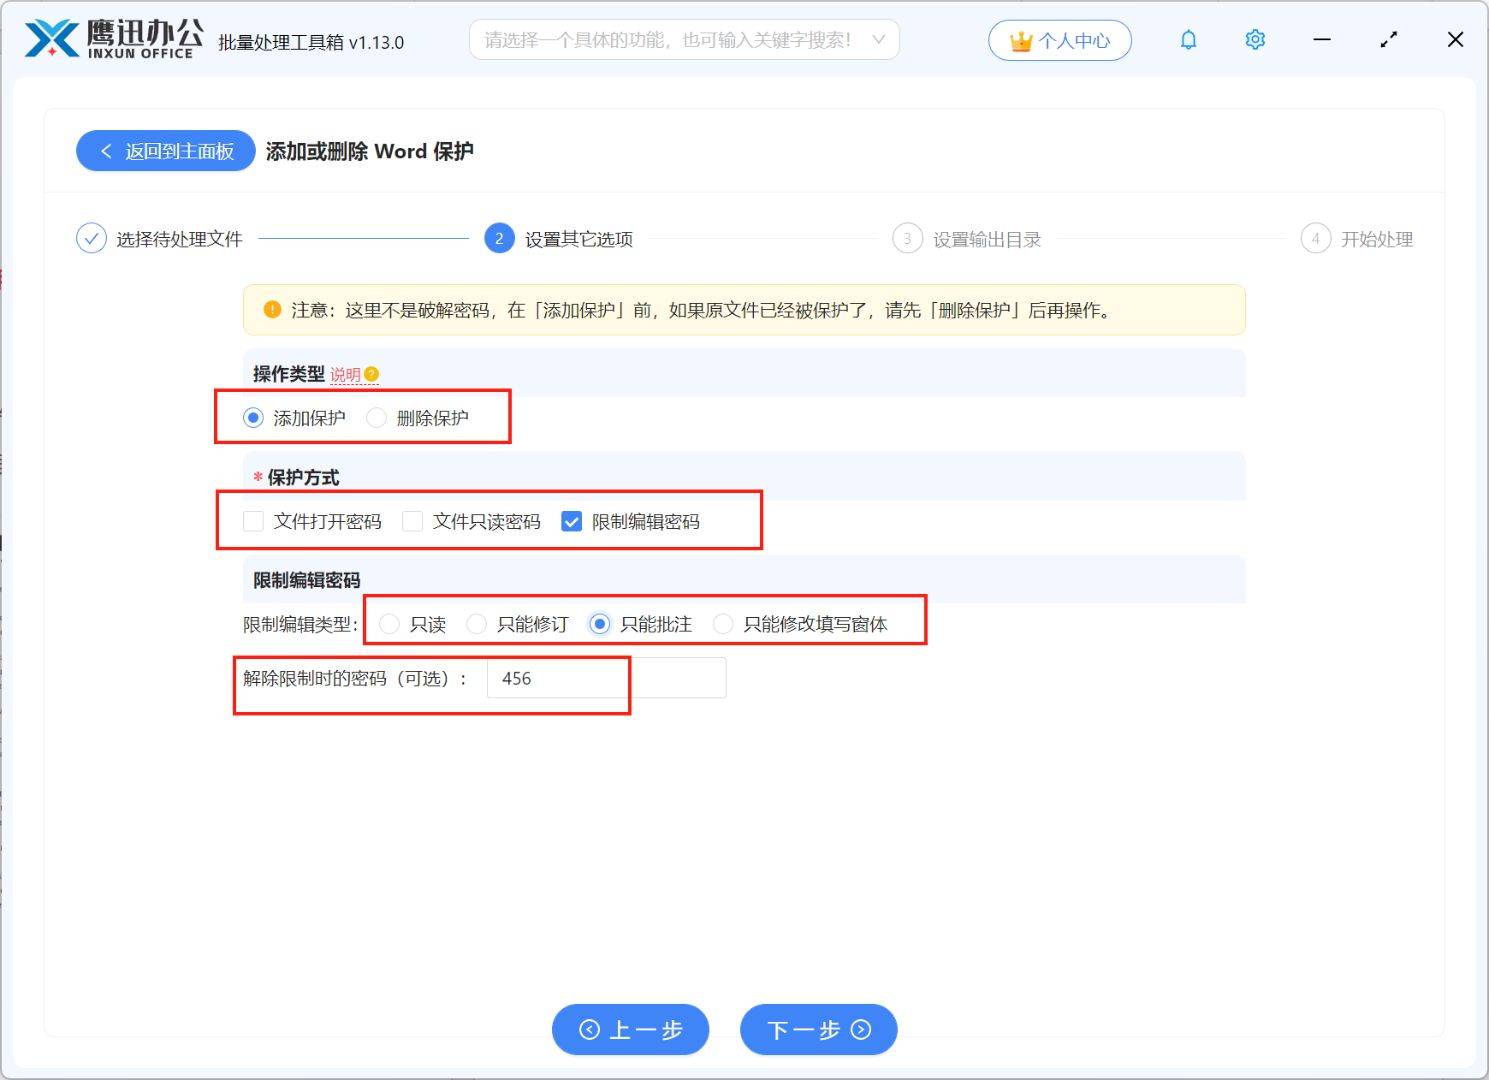Screen dimensions: 1489x1080
Task: Click the INXUN Office logo
Action: click(113, 39)
